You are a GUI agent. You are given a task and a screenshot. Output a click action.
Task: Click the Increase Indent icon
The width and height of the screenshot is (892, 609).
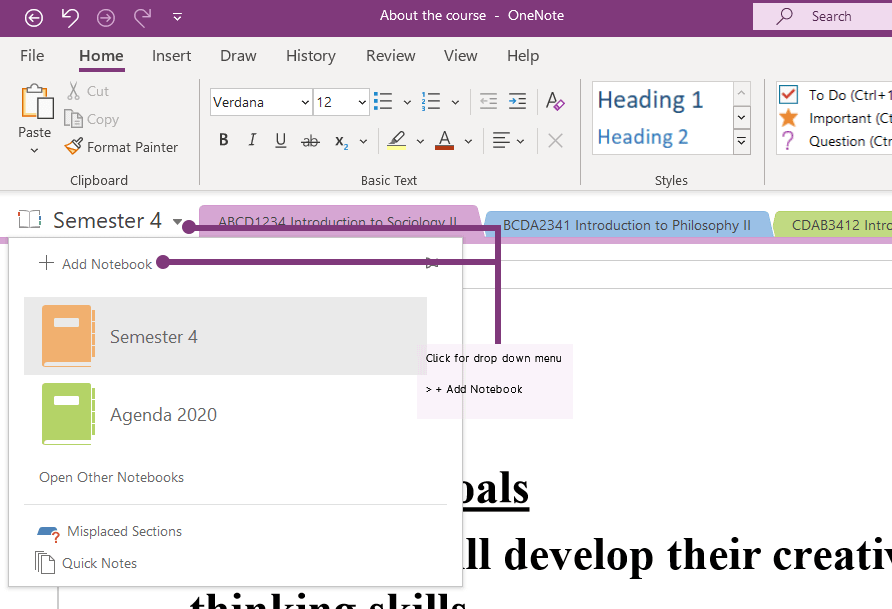517,100
